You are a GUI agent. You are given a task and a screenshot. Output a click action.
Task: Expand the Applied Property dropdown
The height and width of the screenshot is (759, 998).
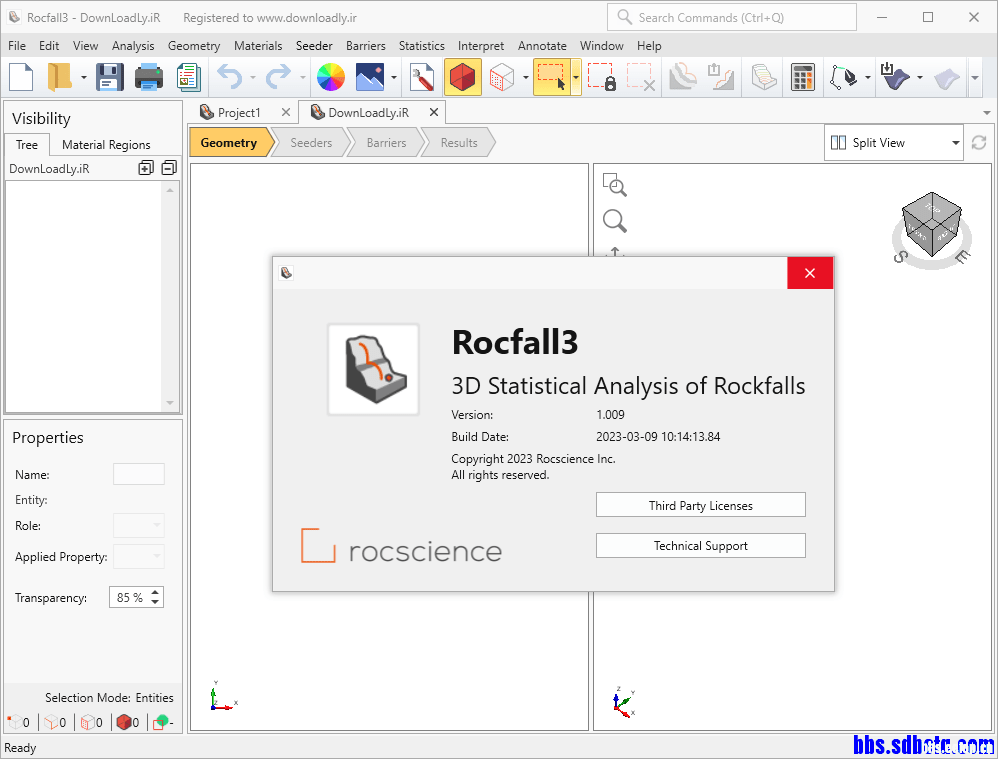(x=139, y=557)
